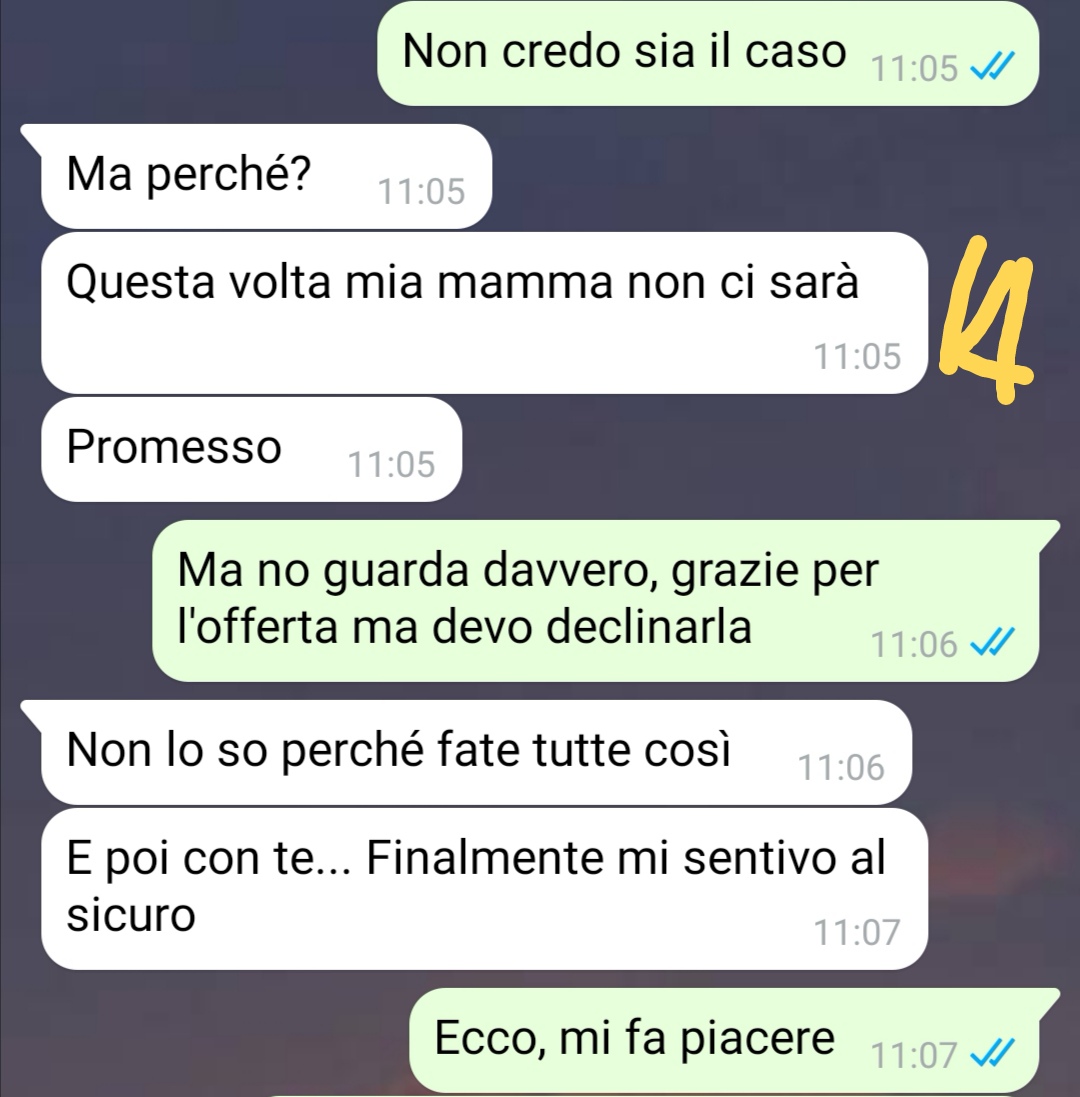Screen dimensions: 1080x1097
Task: Tap the 11:05 timestamp on 'Ma perché?'
Action: (421, 191)
